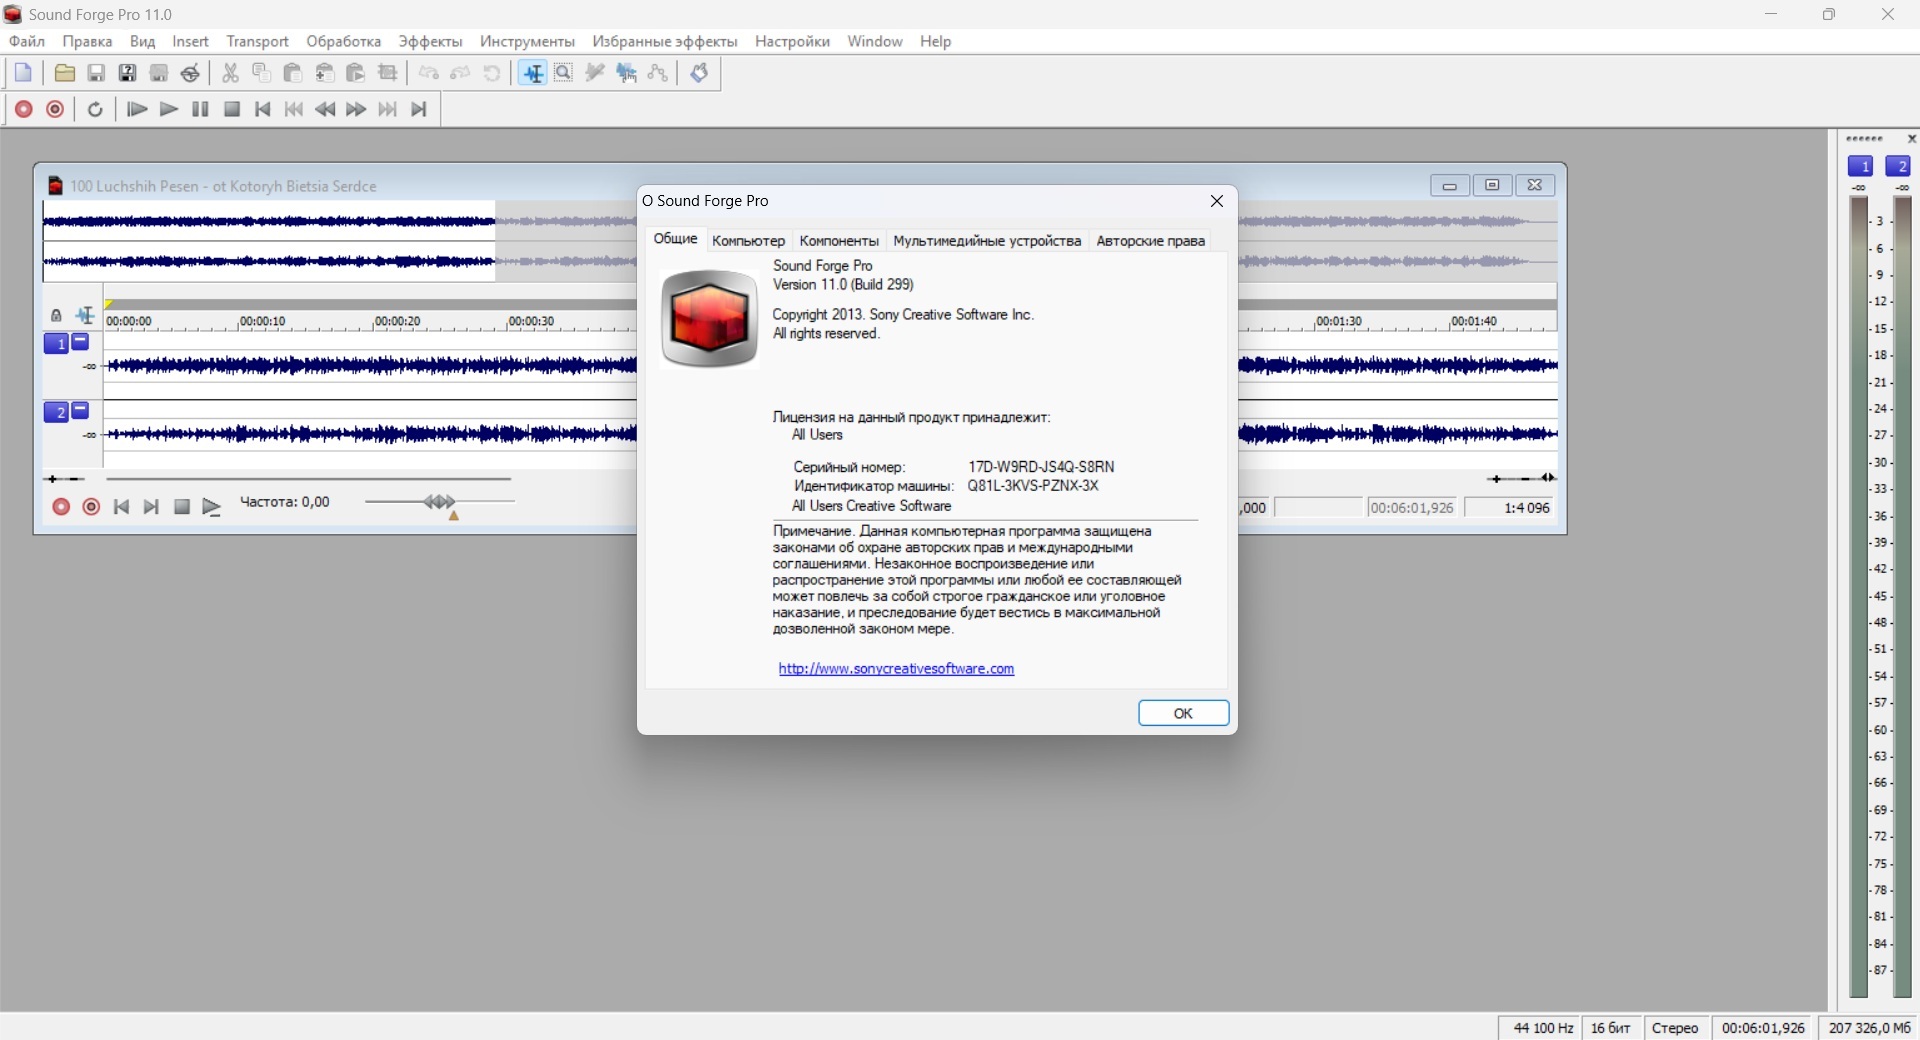Select the Magnify tool

564,73
